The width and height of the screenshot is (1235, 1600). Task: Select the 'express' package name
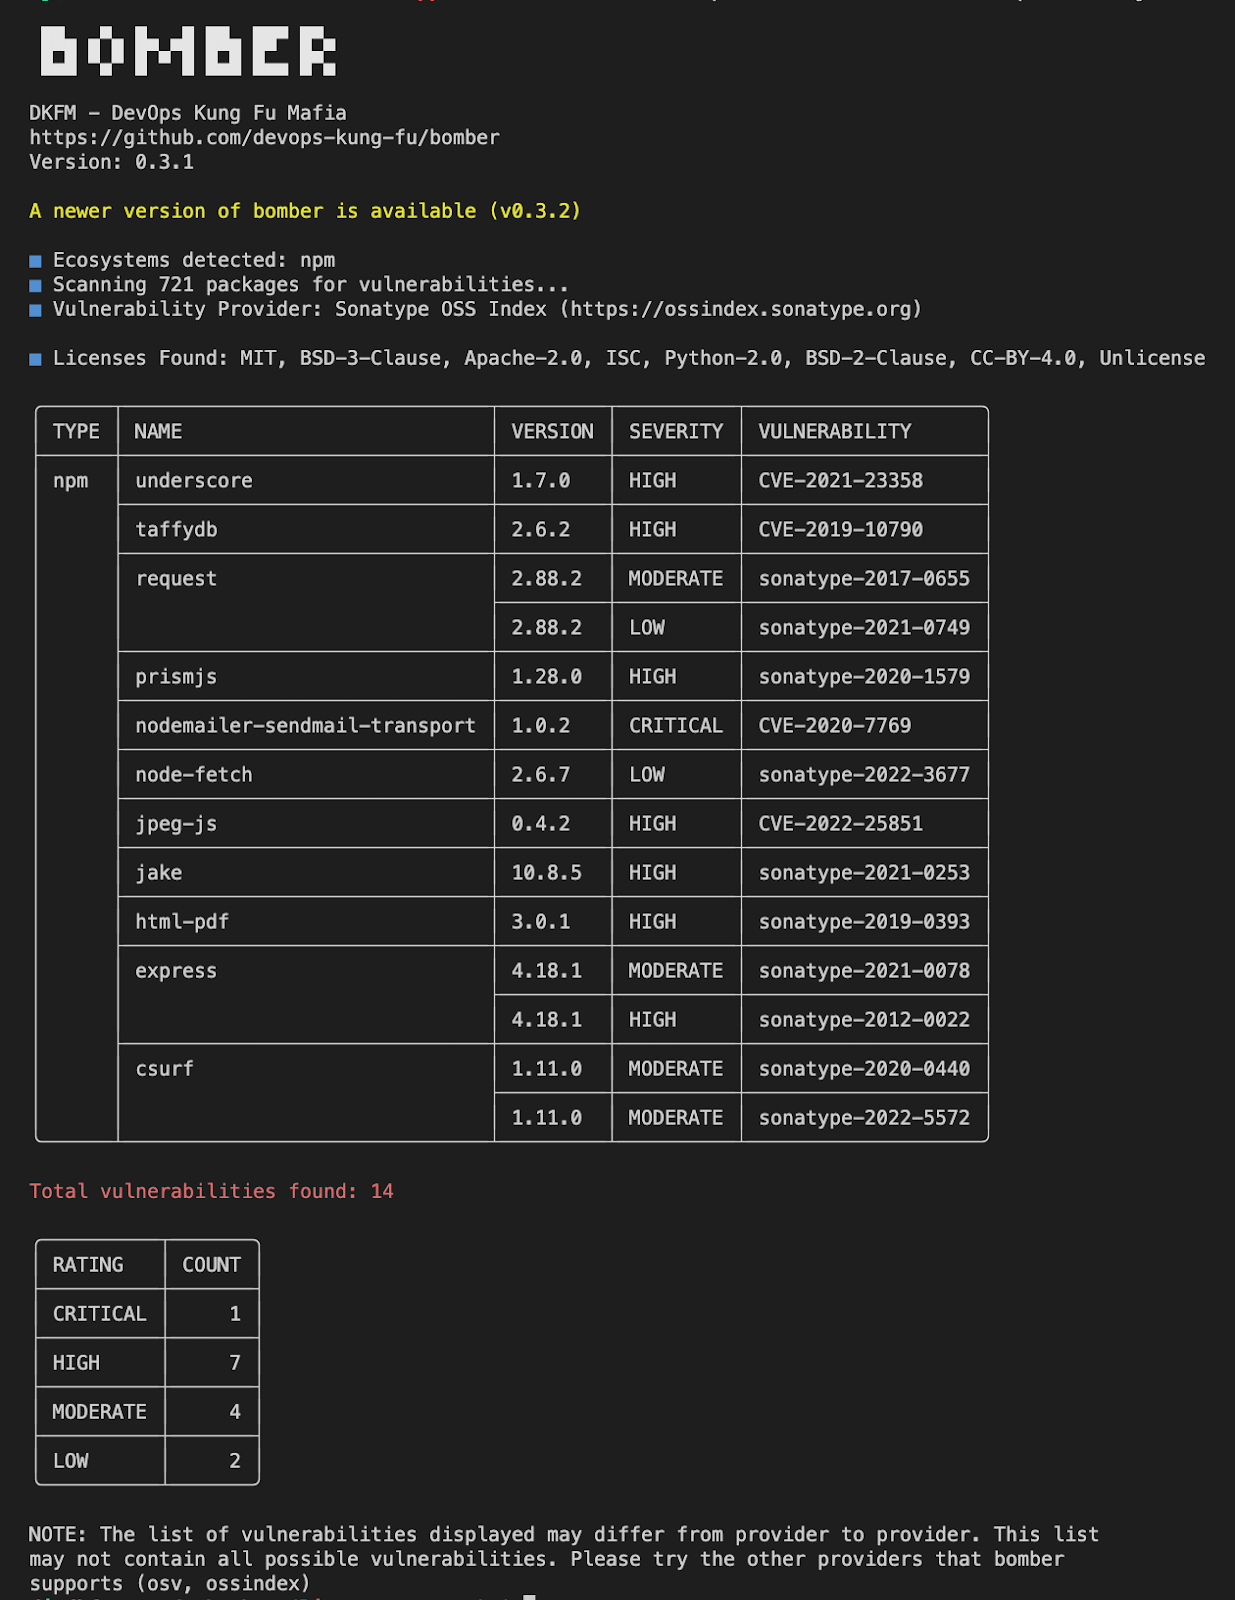point(176,971)
